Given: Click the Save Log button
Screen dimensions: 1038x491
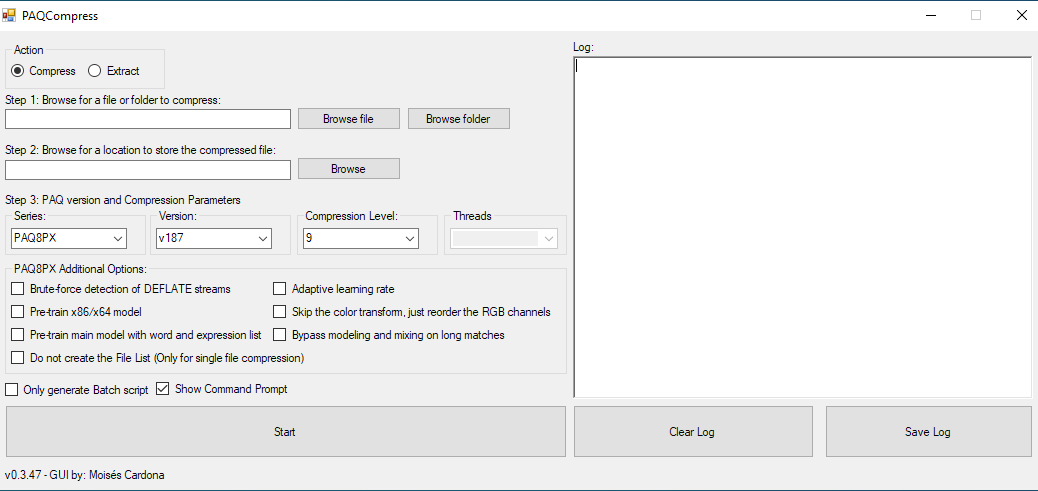Looking at the screenshot, I should [928, 431].
